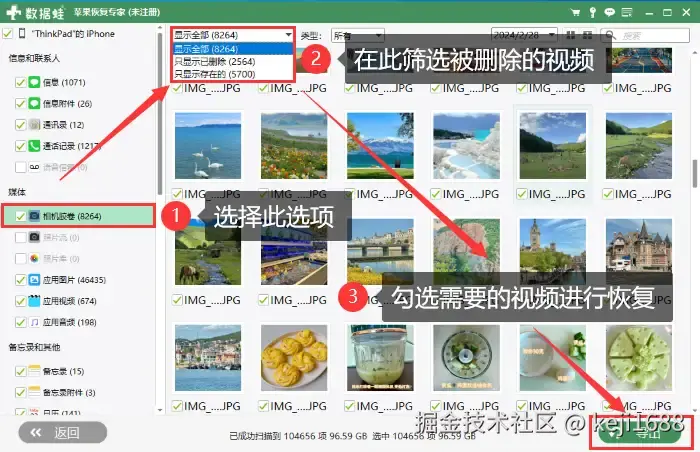Image resolution: width=700 pixels, height=452 pixels.
Task: Click the green export button
Action: pyautogui.click(x=639, y=433)
